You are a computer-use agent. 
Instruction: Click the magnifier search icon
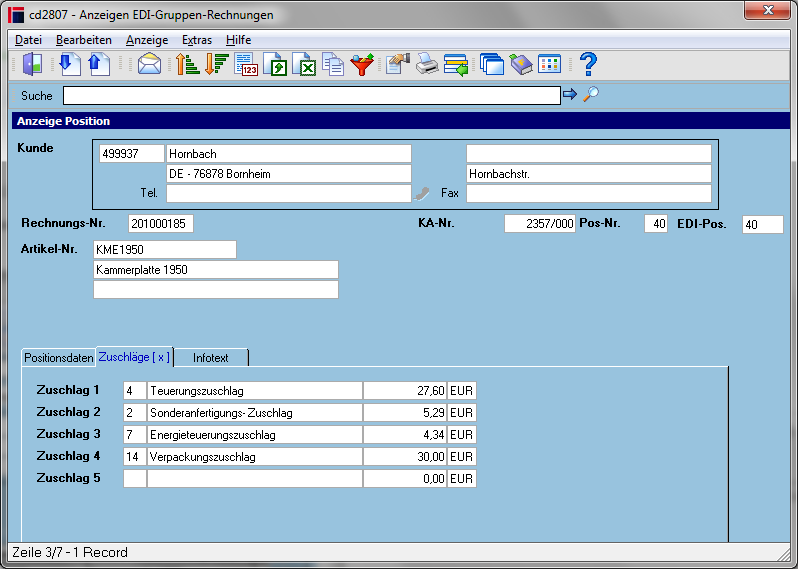click(591, 94)
